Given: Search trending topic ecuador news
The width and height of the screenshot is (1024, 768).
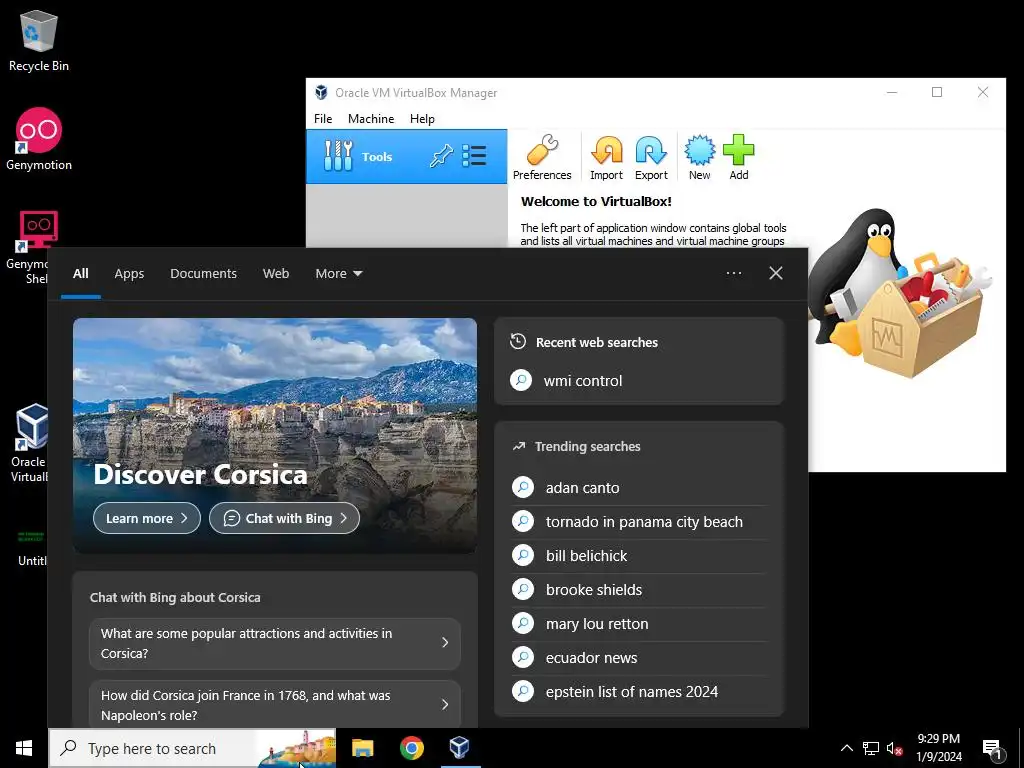Looking at the screenshot, I should click(x=639, y=658).
